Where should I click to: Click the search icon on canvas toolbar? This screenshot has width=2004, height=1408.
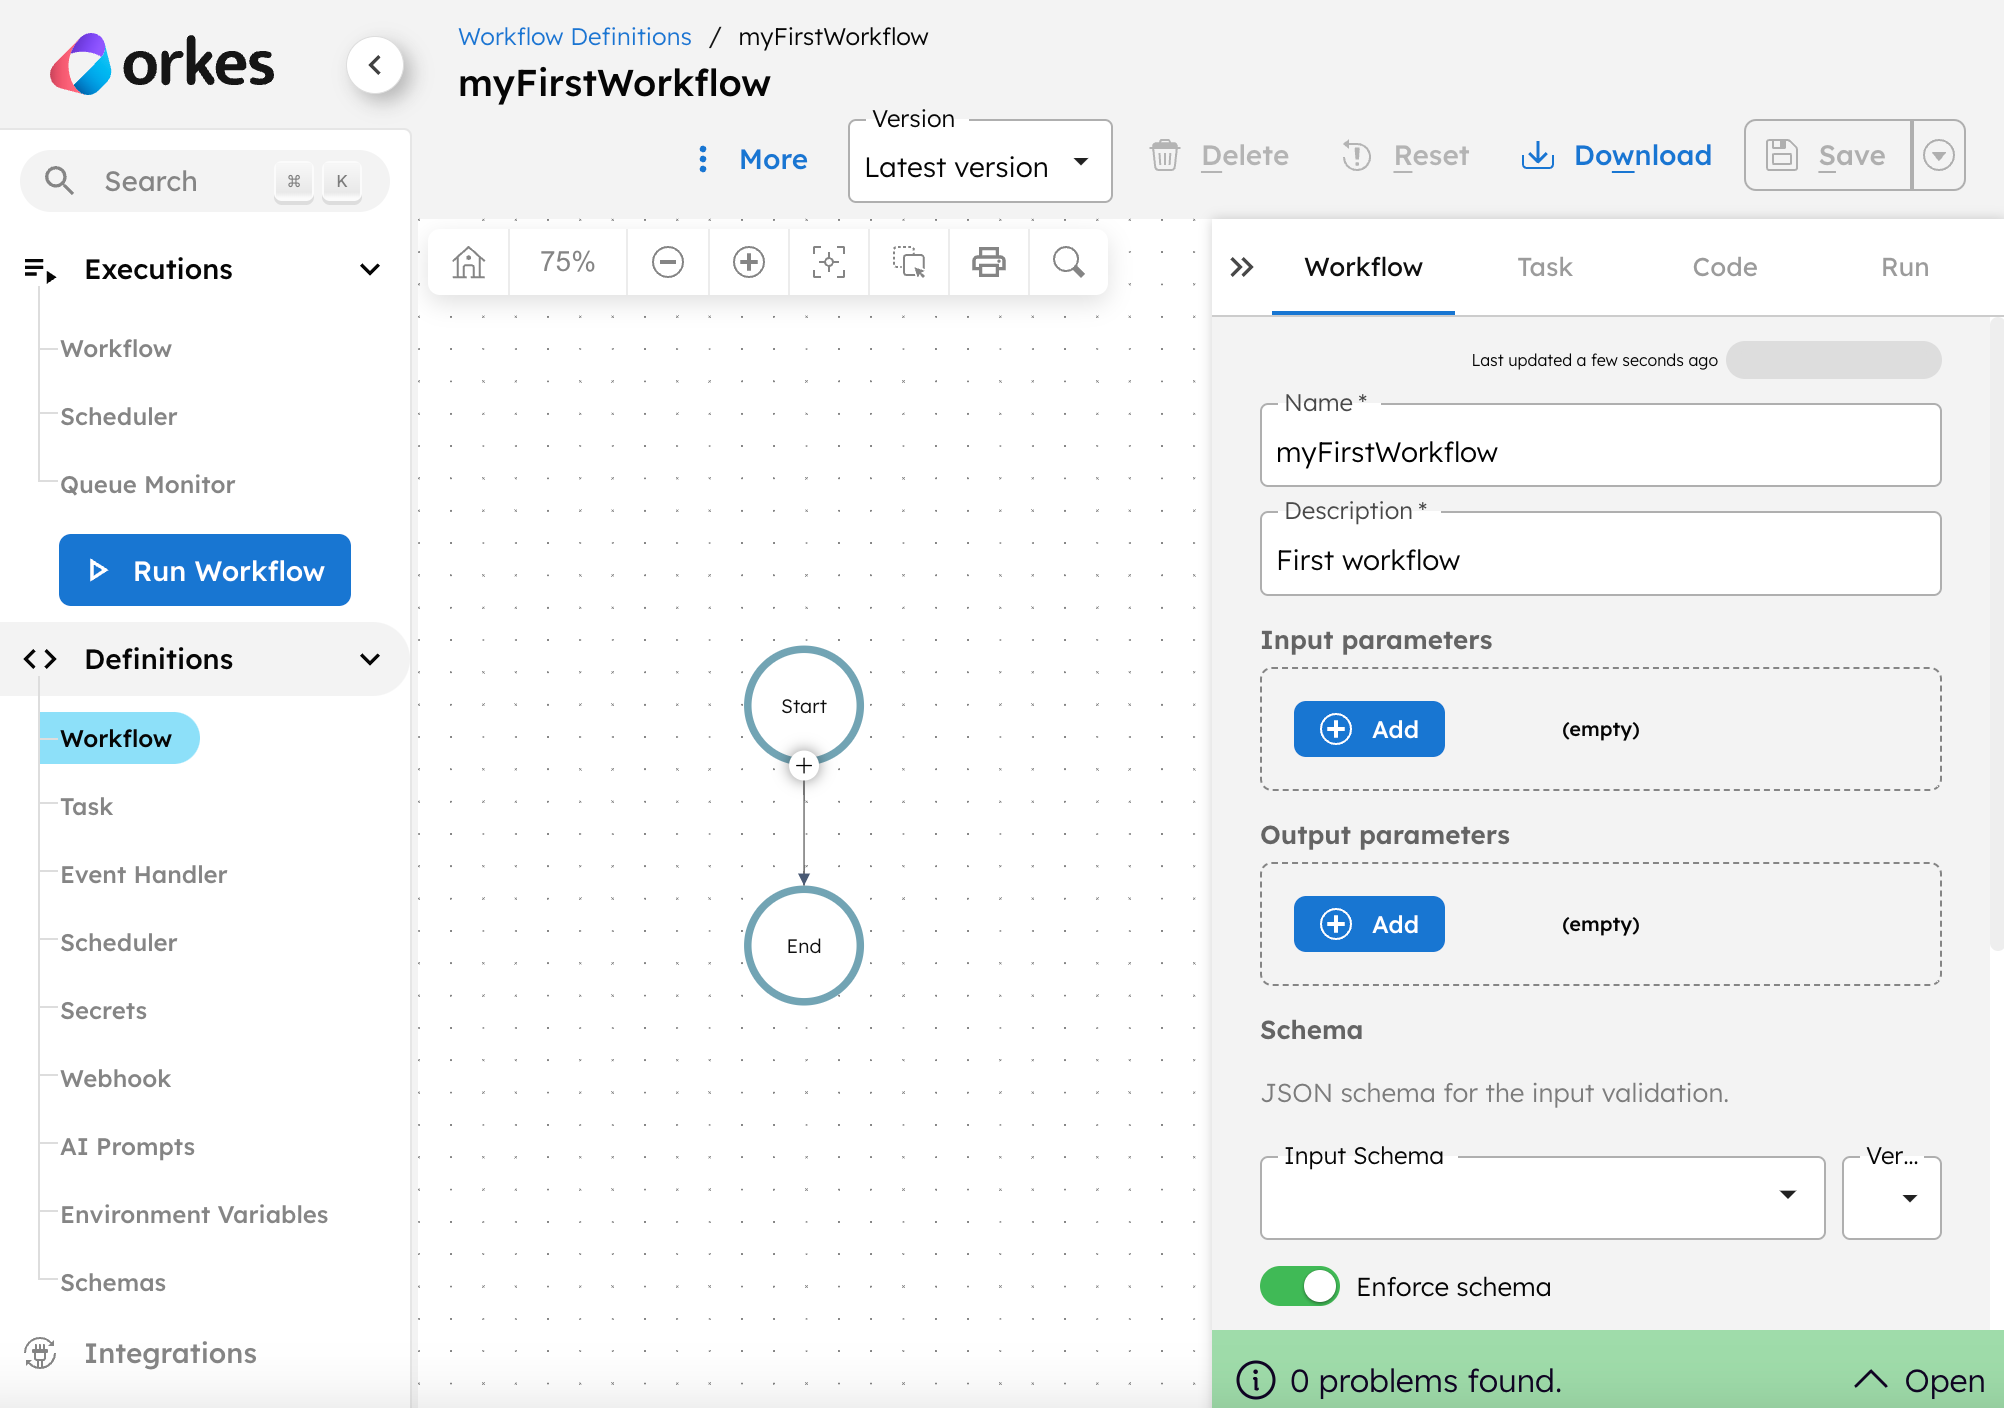(1068, 262)
